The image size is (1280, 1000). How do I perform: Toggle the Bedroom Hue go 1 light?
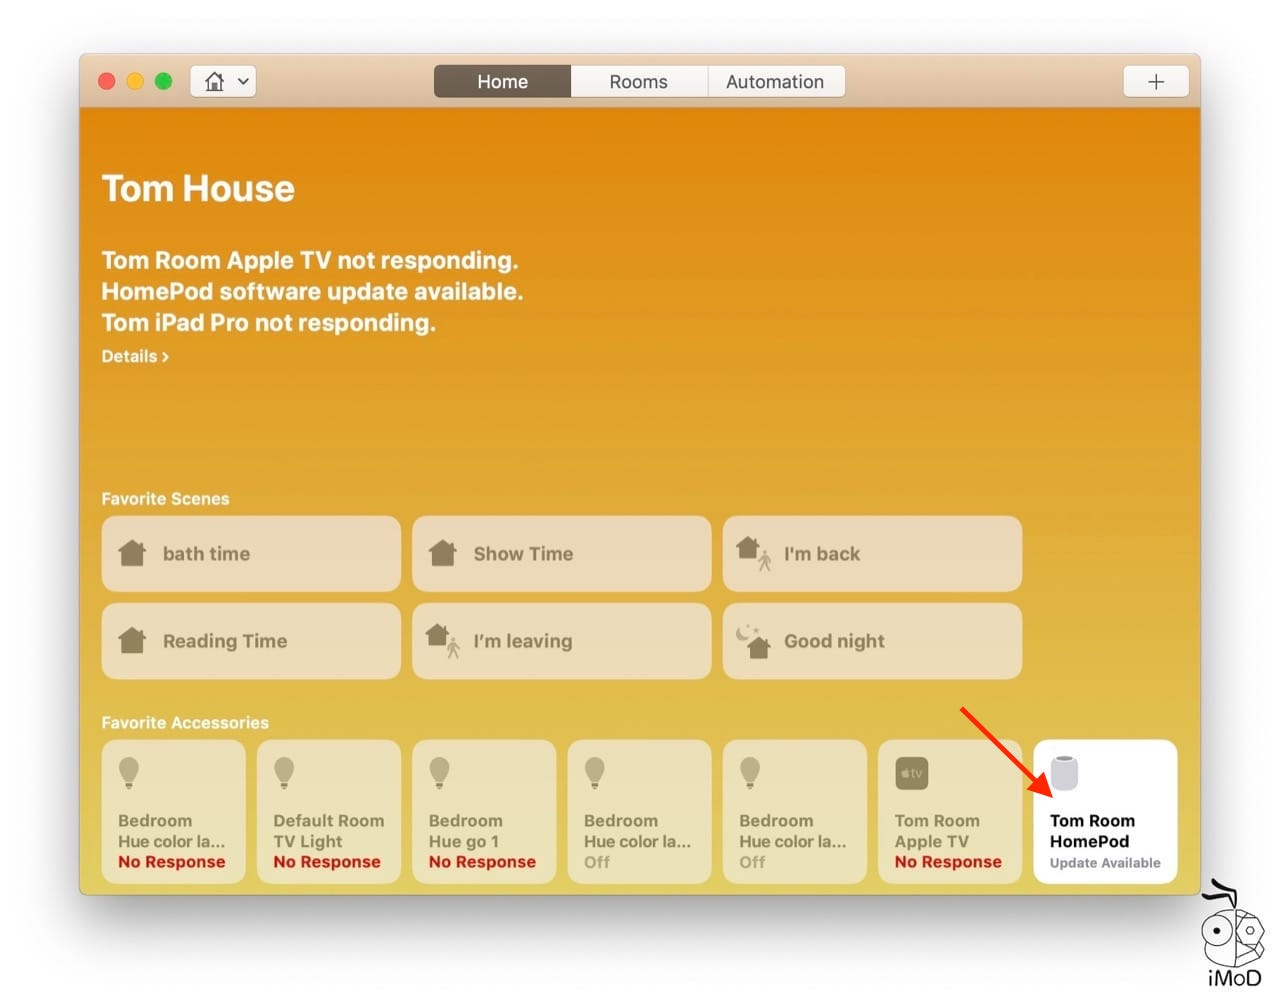tap(483, 811)
